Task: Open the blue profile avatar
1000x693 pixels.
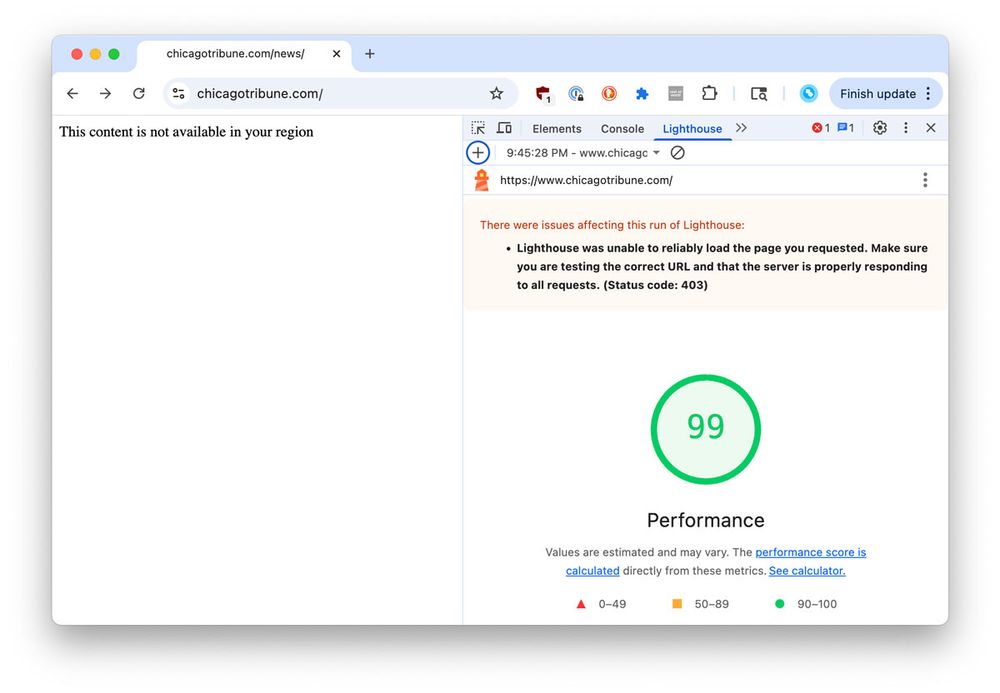Action: coord(809,94)
